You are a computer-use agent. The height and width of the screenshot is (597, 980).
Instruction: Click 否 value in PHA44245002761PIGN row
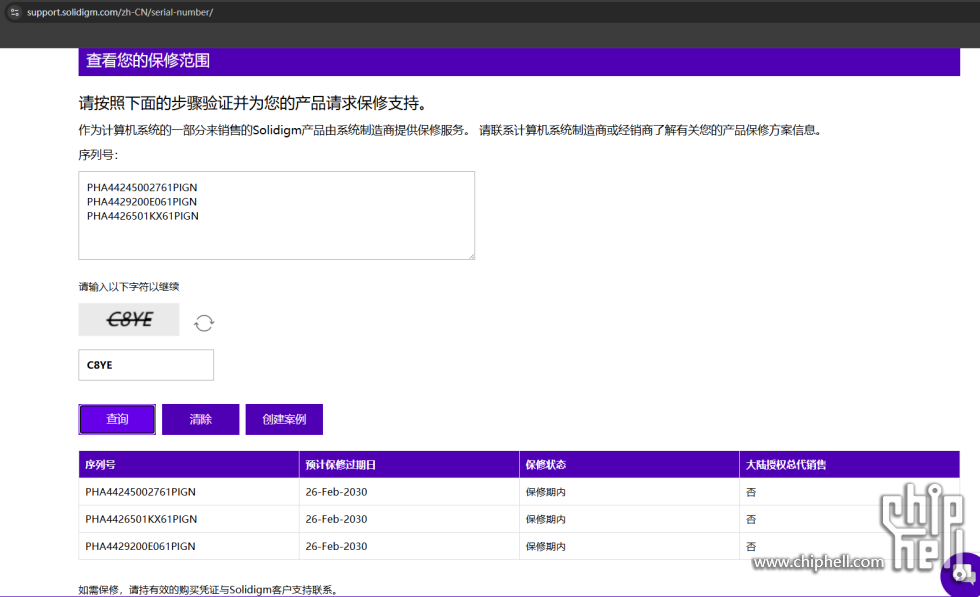[x=751, y=492]
